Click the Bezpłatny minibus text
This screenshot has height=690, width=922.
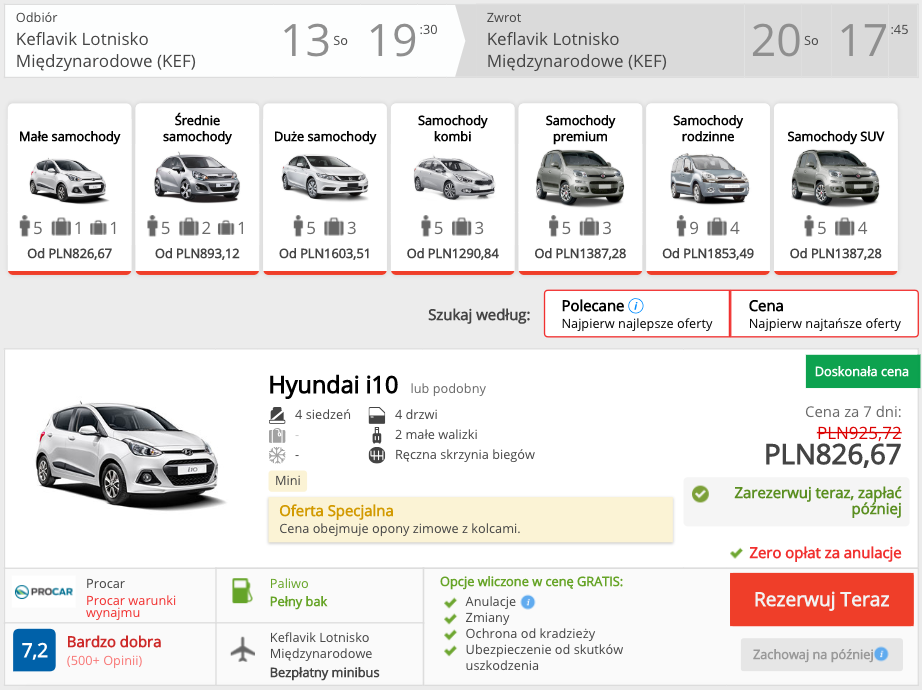(x=325, y=672)
